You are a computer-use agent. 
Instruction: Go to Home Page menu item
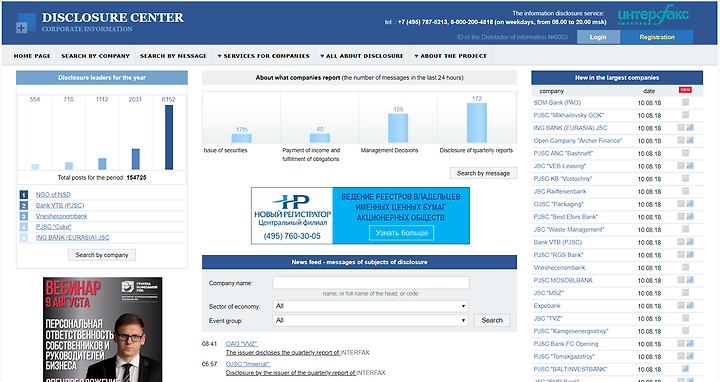(x=32, y=56)
